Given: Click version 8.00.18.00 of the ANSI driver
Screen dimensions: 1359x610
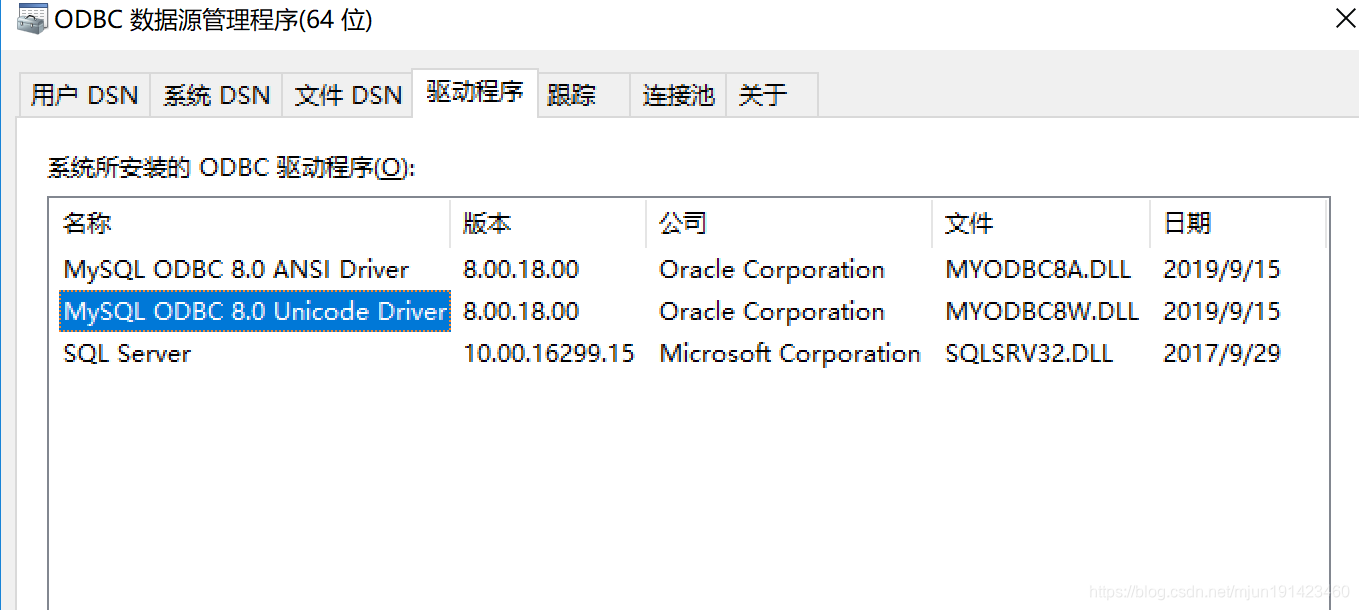Looking at the screenshot, I should (x=521, y=270).
